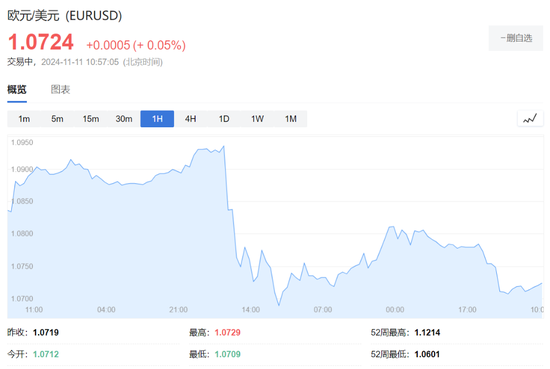The height and width of the screenshot is (369, 550).
Task: Click the 1.0724 current price
Action: [x=41, y=42]
